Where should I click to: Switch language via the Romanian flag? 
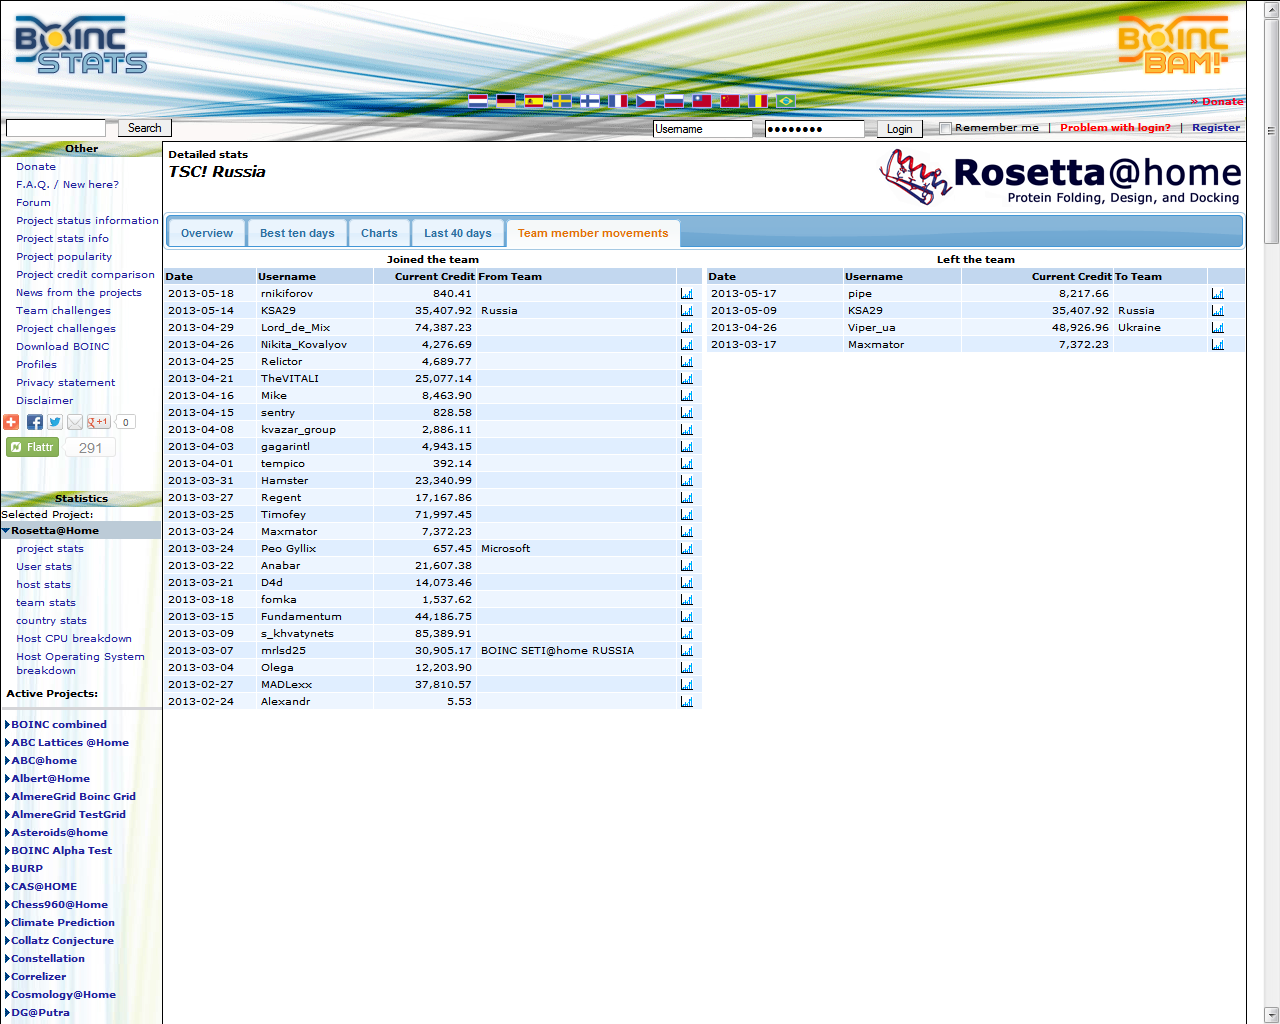(x=758, y=101)
